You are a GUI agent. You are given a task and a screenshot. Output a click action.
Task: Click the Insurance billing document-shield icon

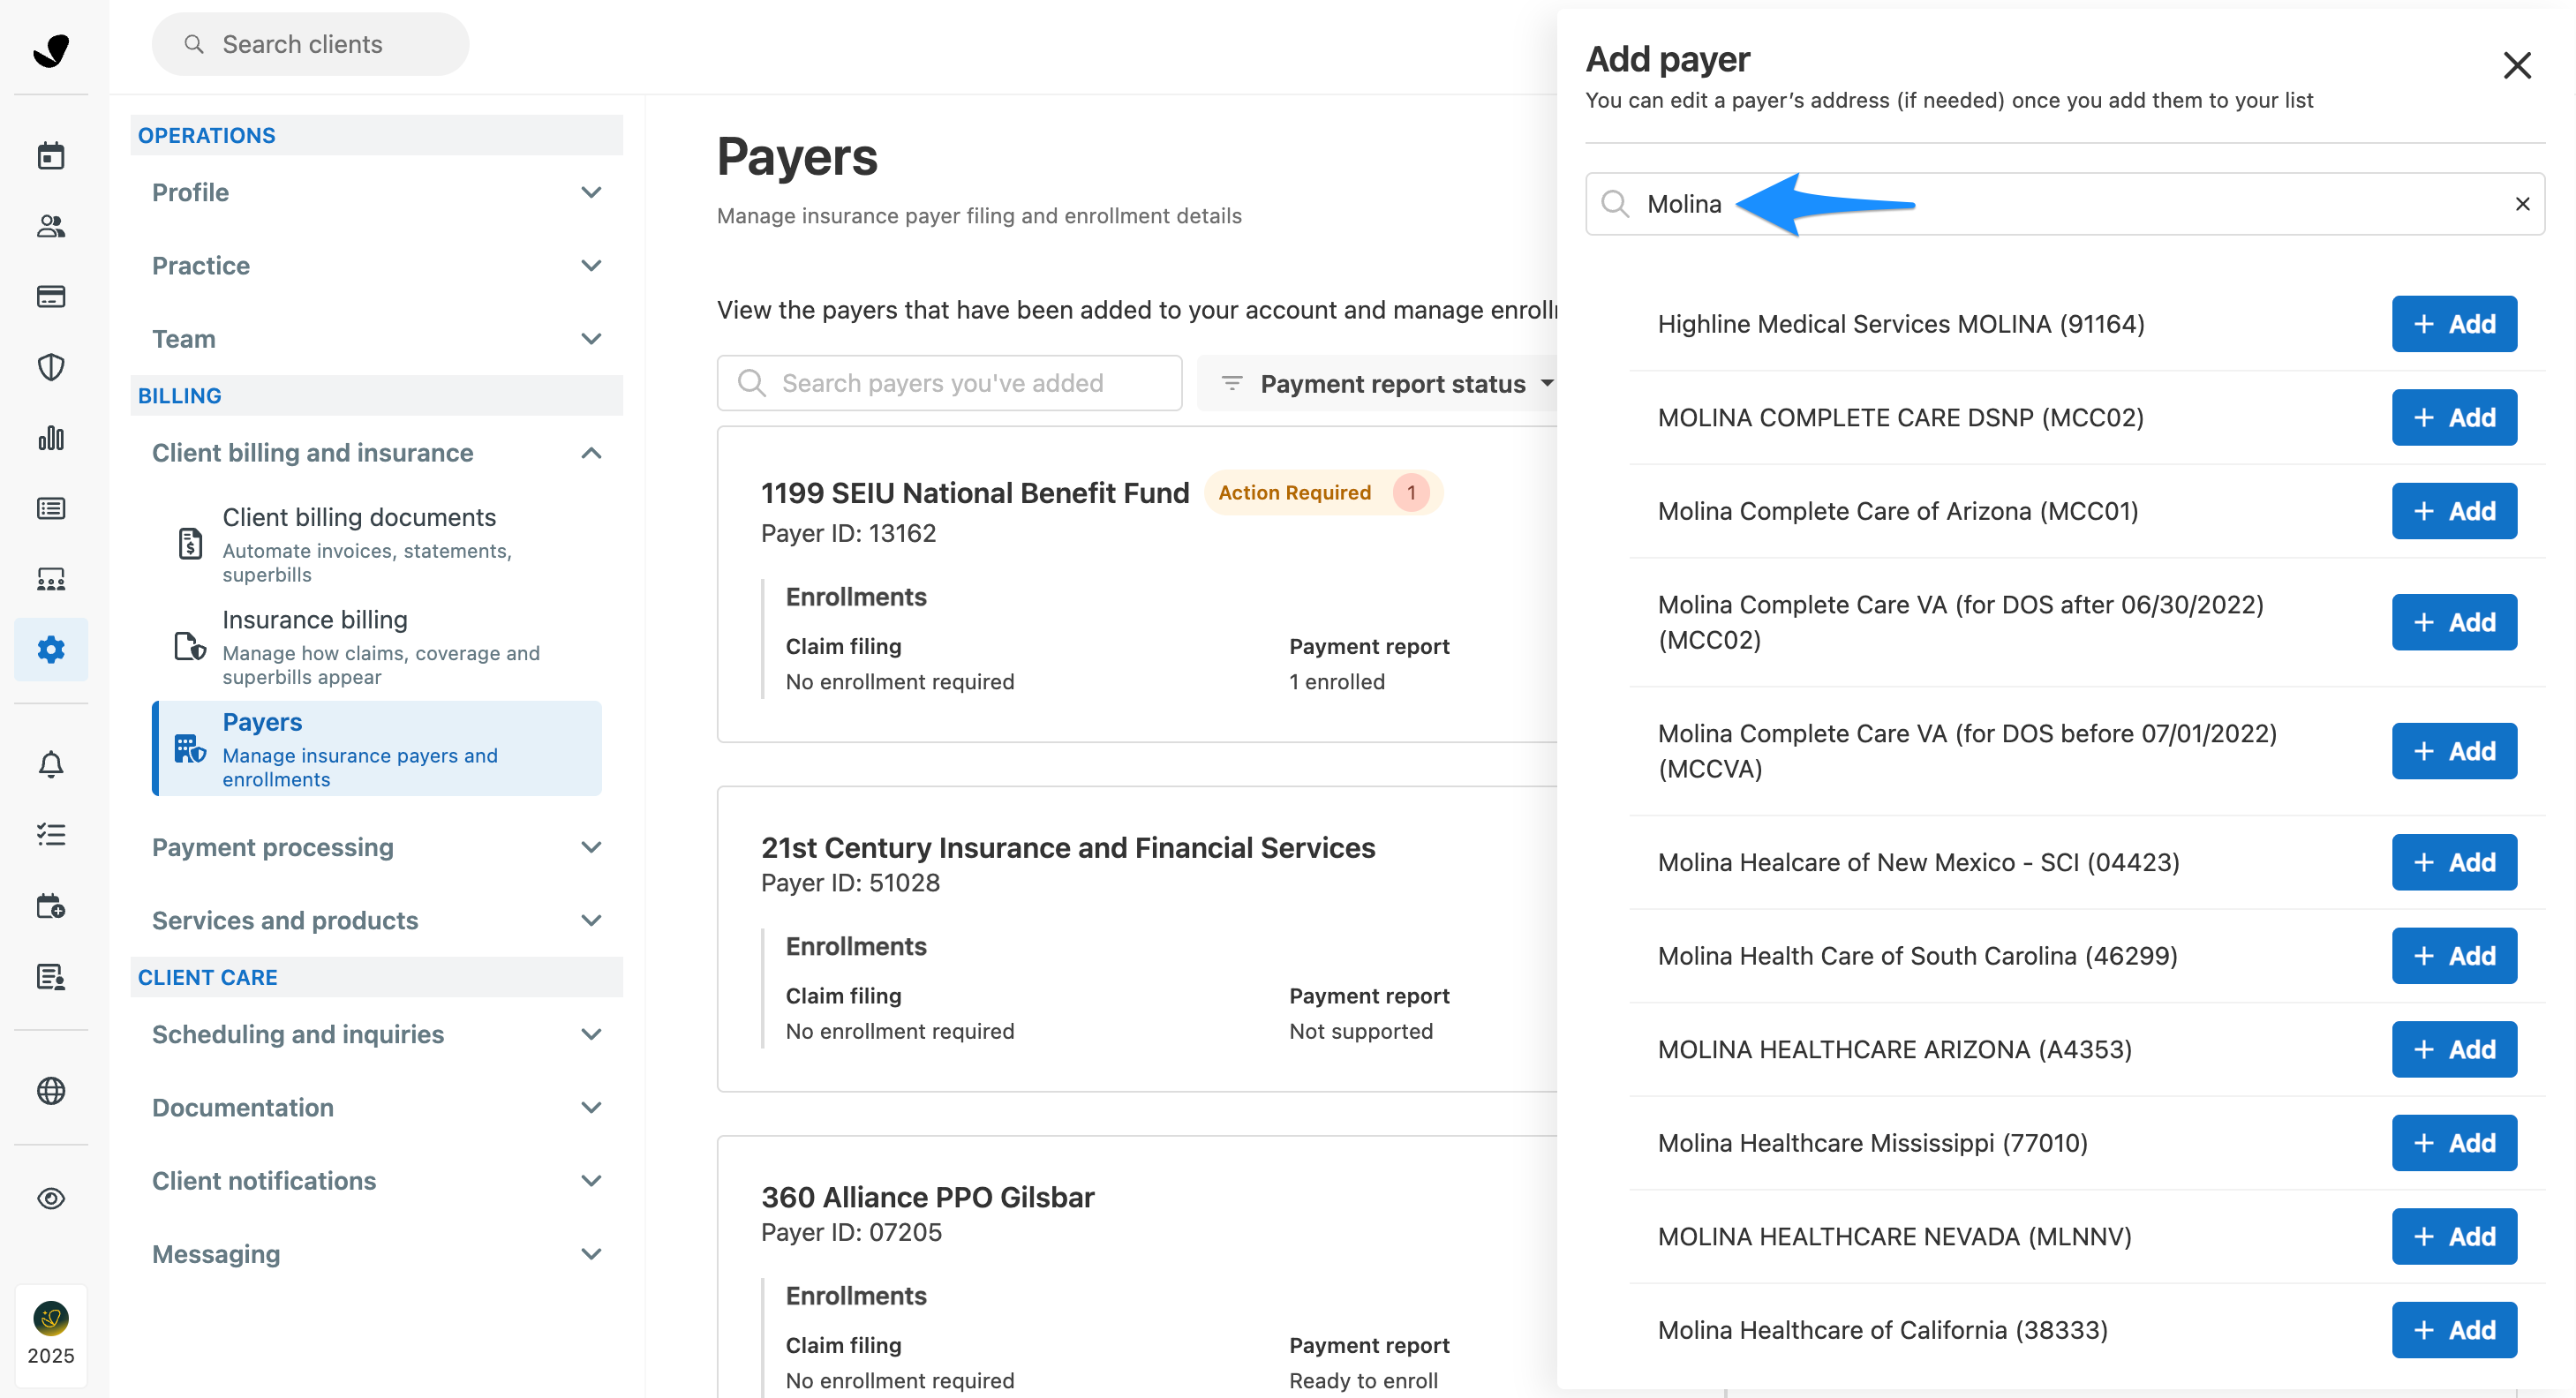(190, 646)
